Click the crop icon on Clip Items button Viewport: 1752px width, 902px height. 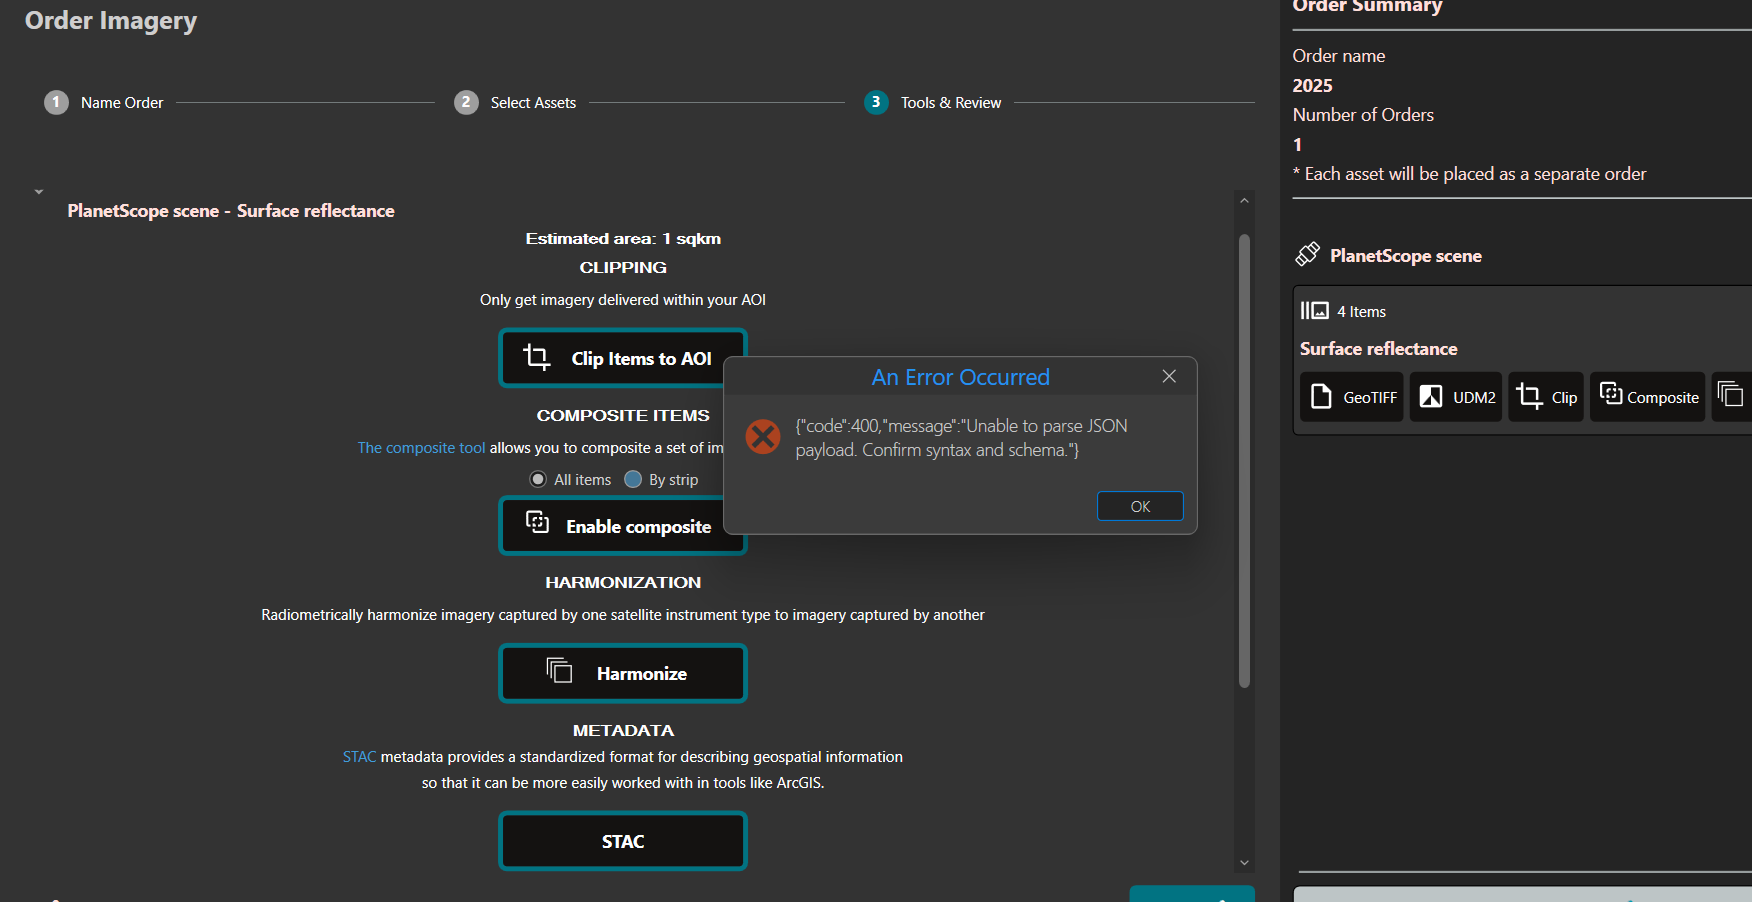click(537, 357)
